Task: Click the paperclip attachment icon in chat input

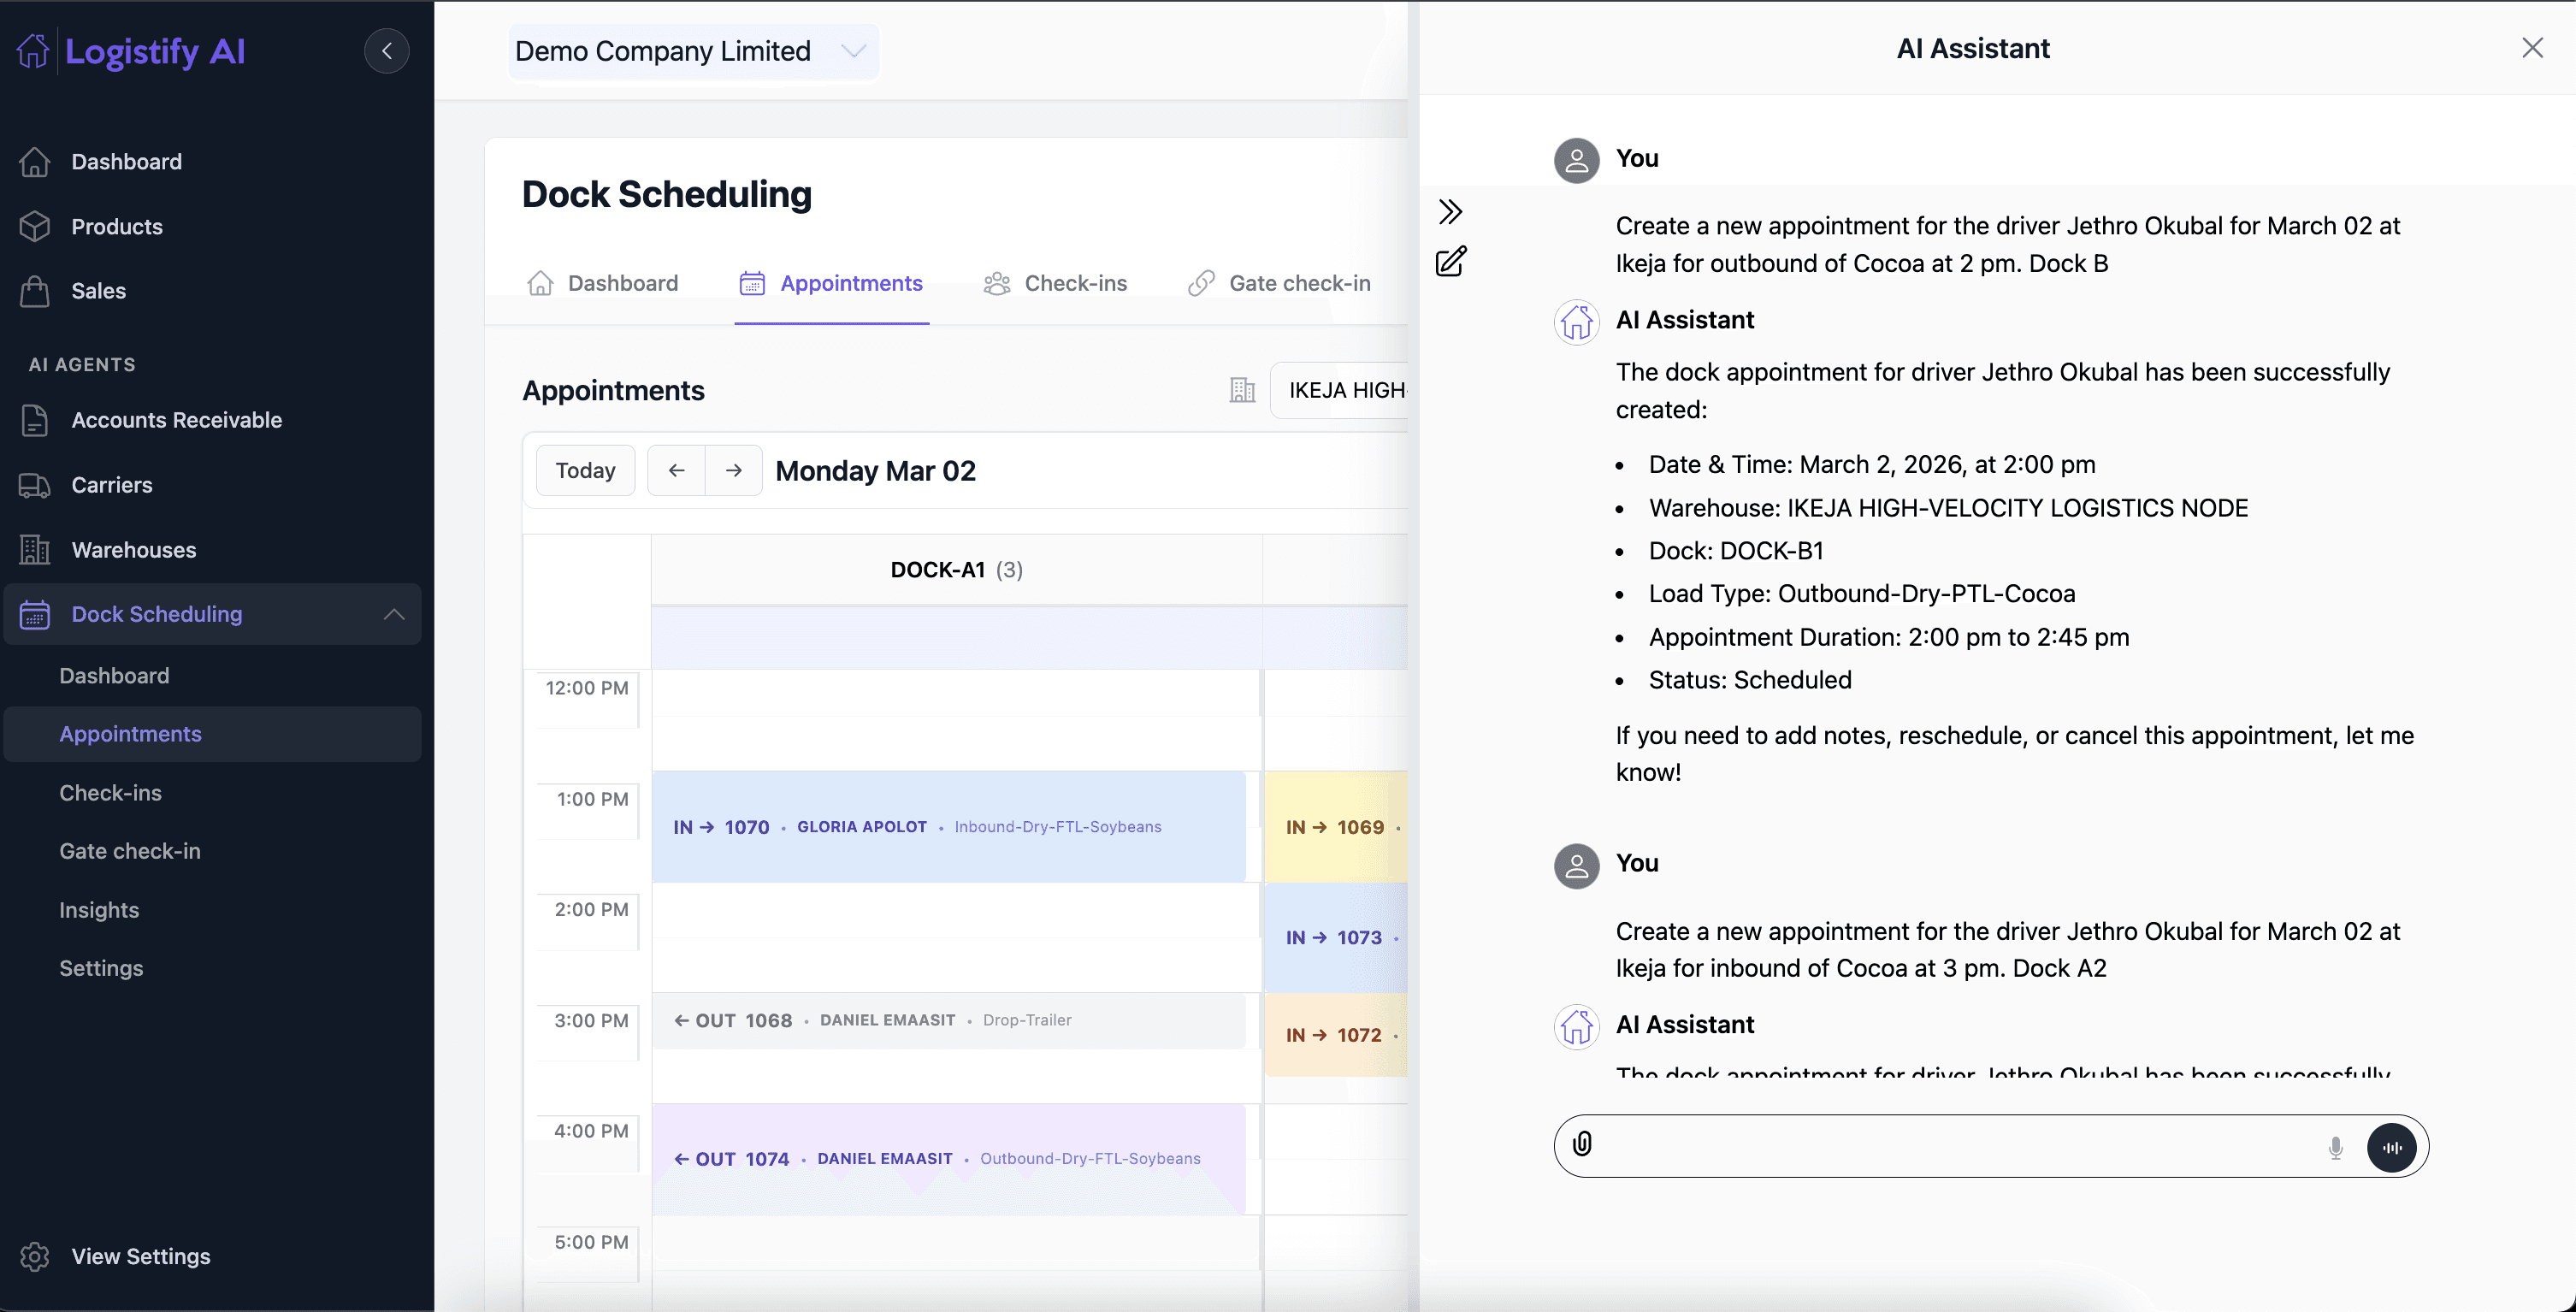Action: pos(1582,1144)
